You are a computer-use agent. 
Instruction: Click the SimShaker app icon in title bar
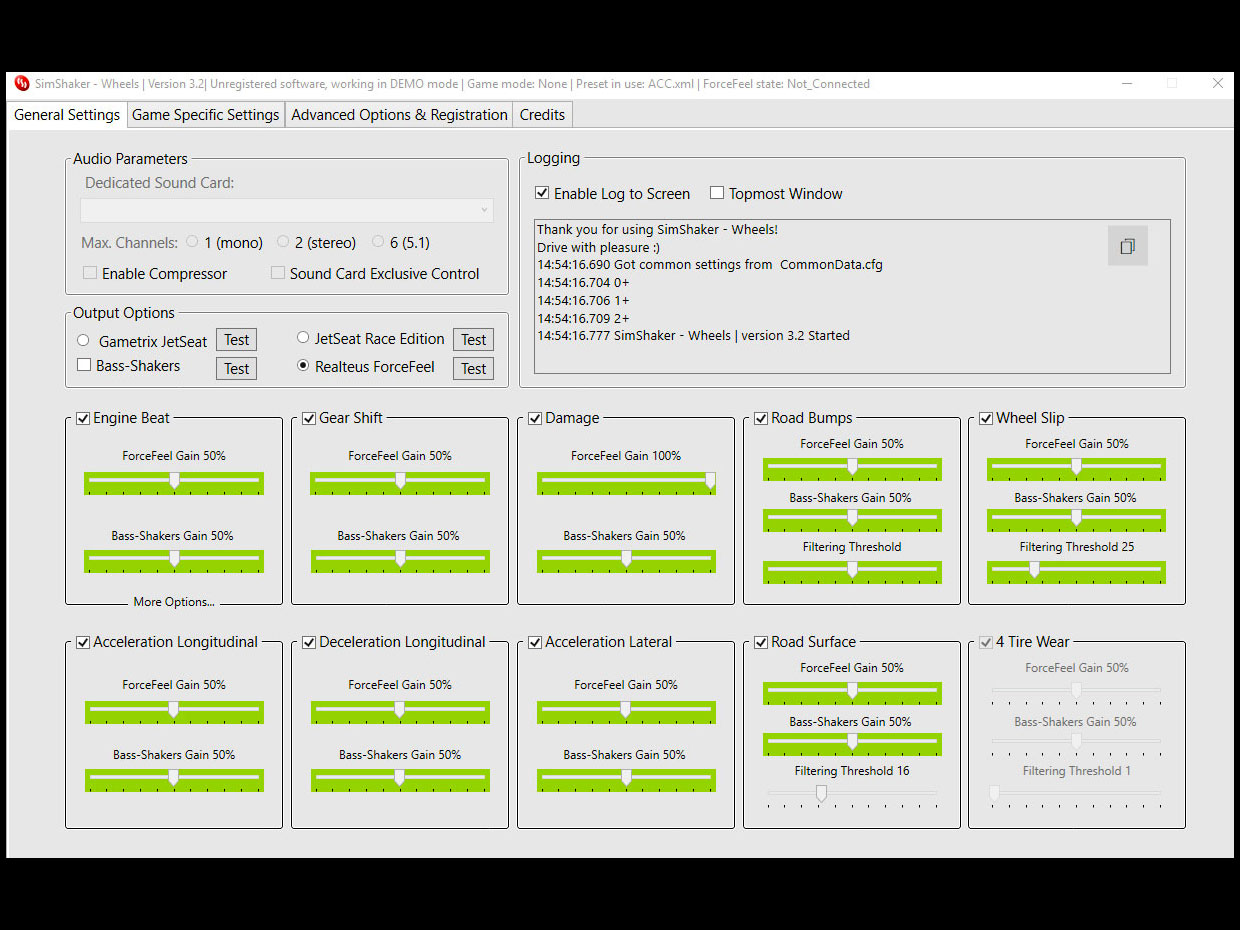click(x=22, y=84)
